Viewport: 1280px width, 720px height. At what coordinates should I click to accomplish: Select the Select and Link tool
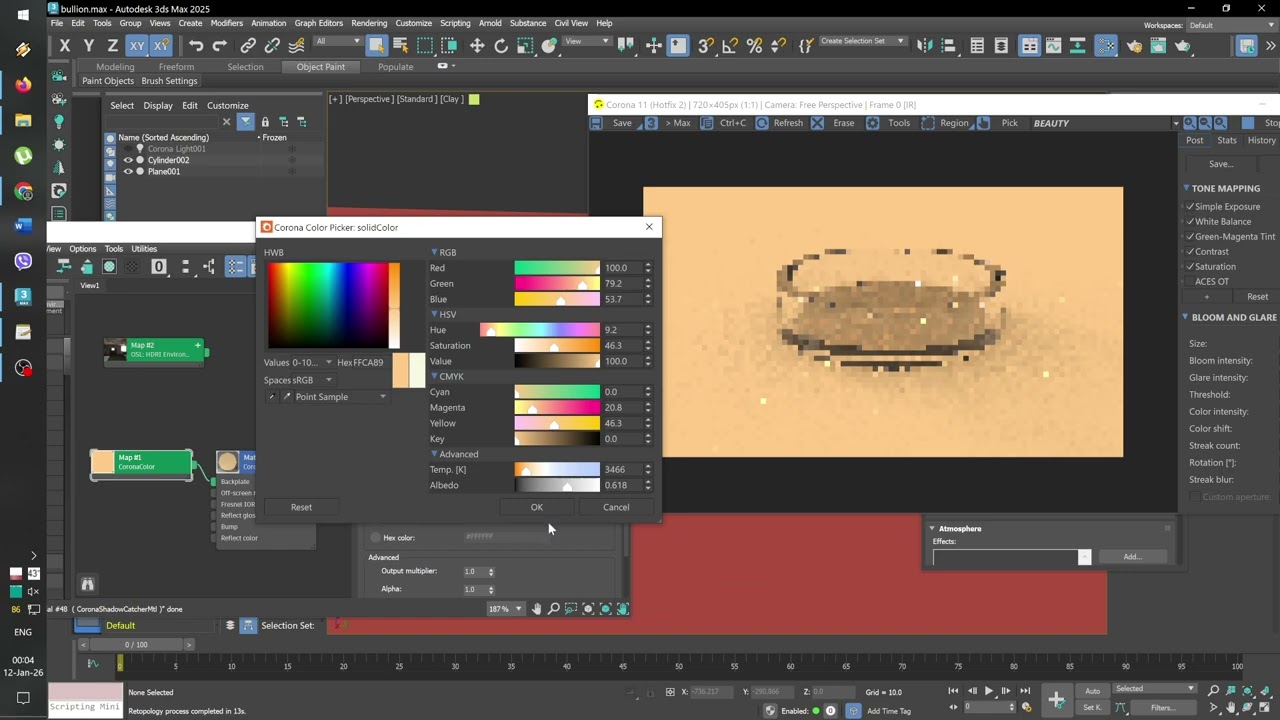coord(248,46)
